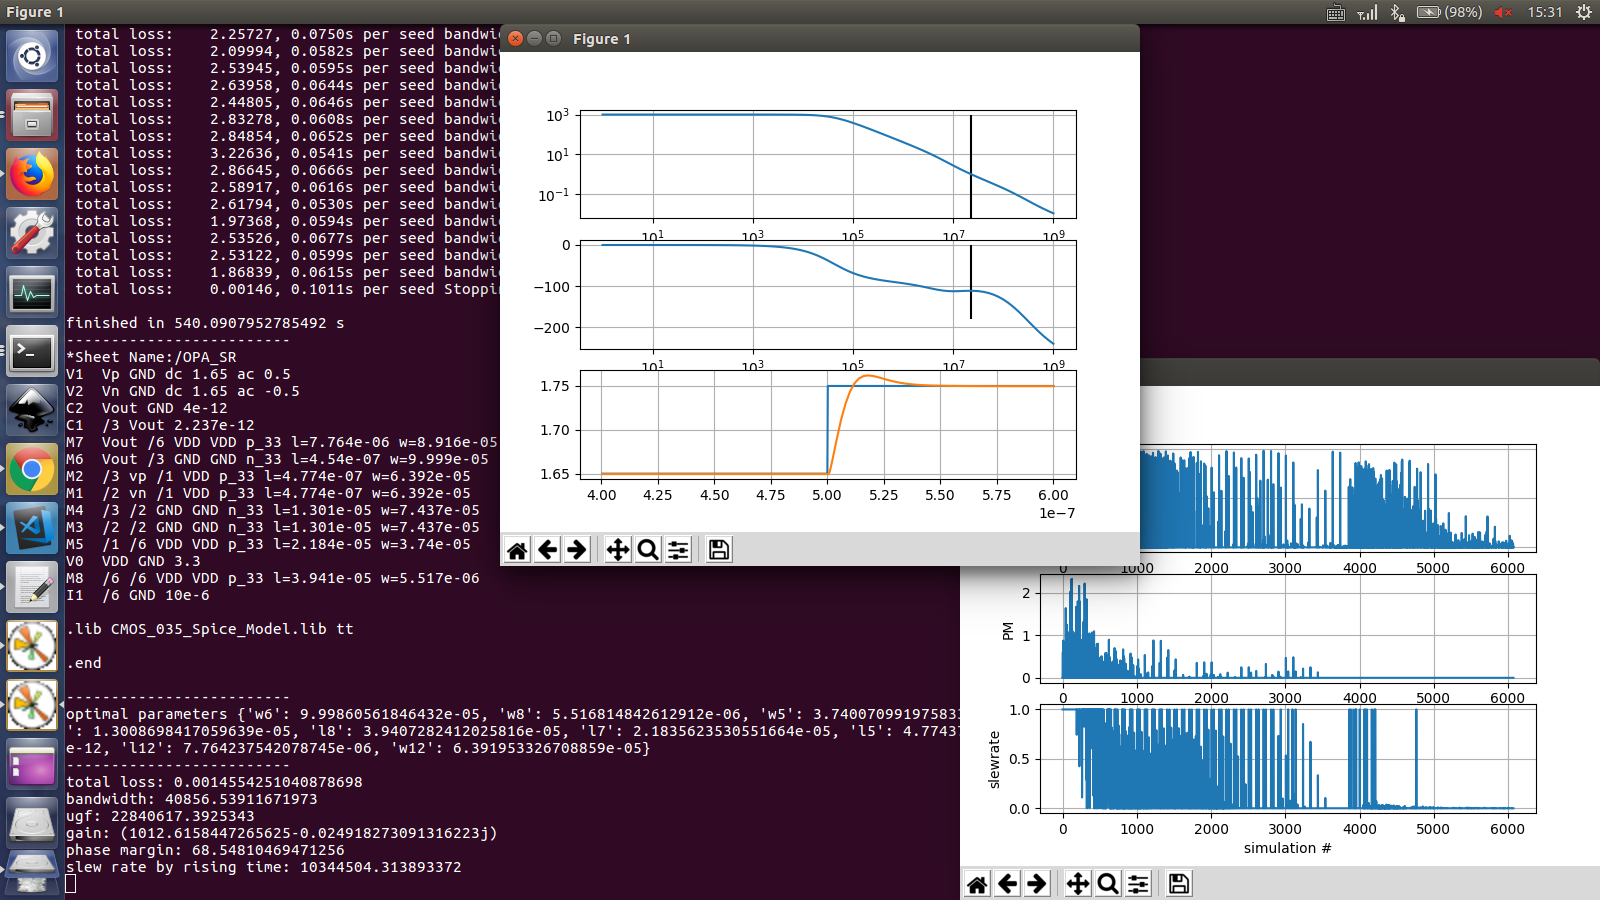Click Forward arrow in Figure 1 toolbar

pyautogui.click(x=577, y=550)
